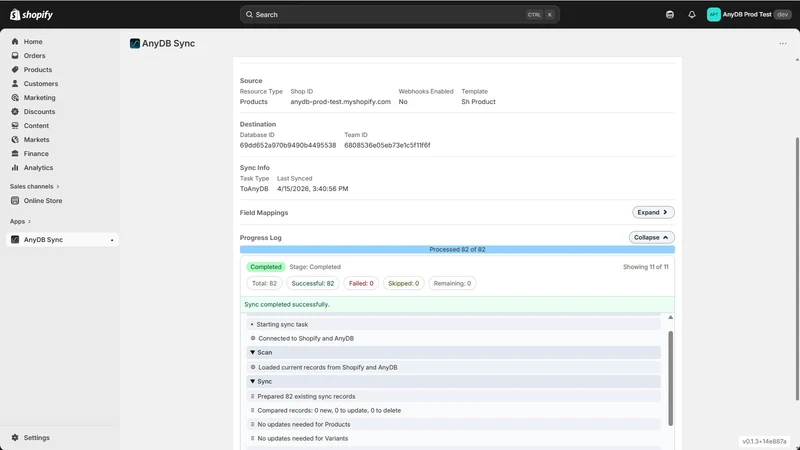Expand Sales channels section
Screen dimensions: 800x450
[35, 186]
